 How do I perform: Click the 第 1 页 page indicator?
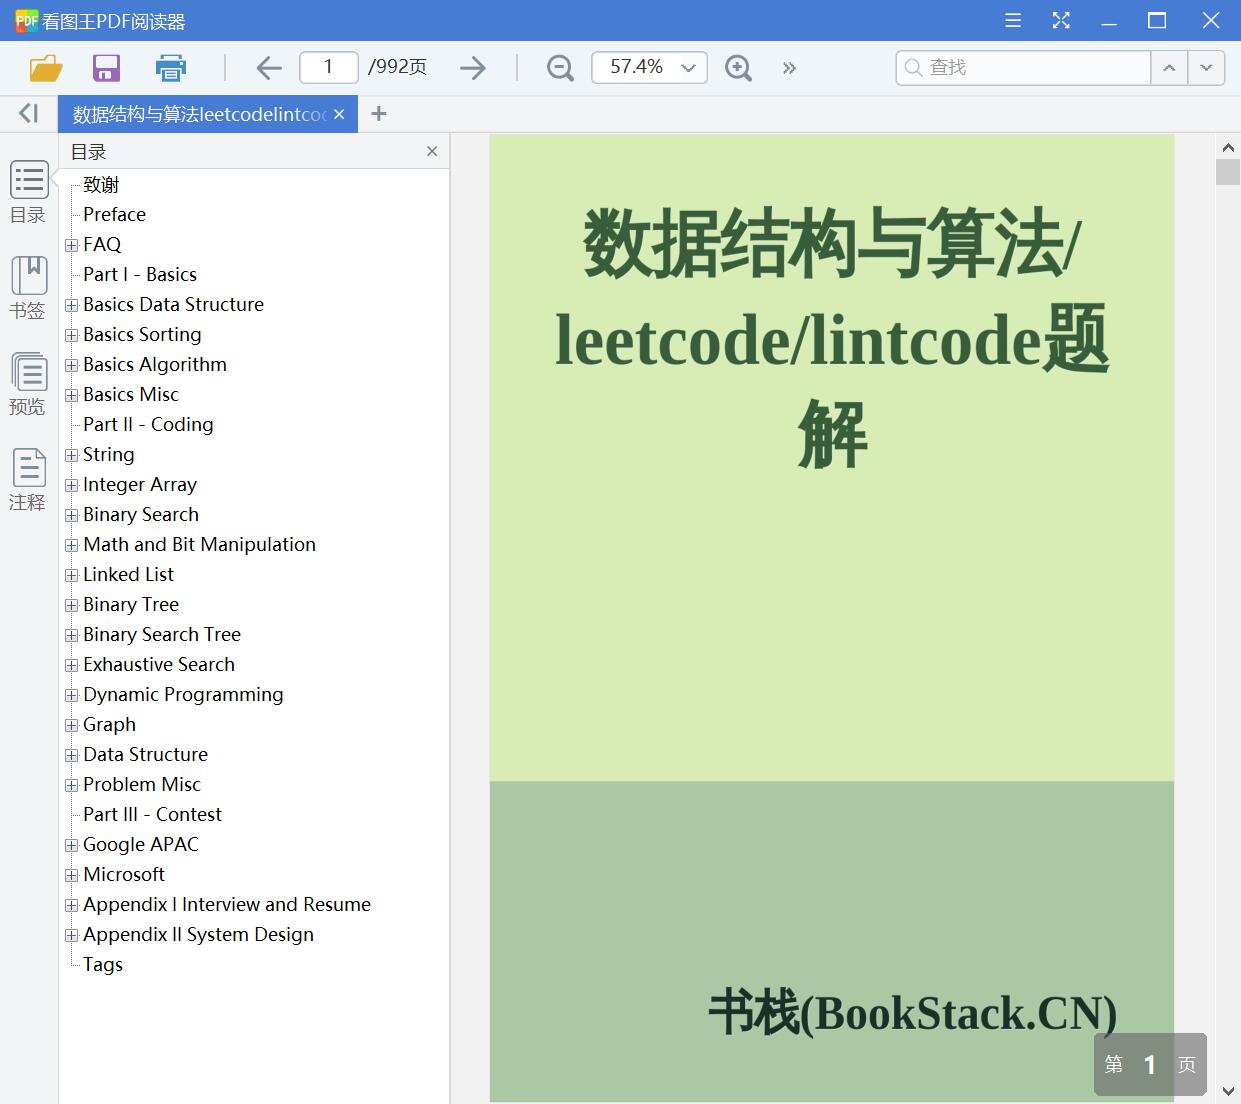1150,1065
